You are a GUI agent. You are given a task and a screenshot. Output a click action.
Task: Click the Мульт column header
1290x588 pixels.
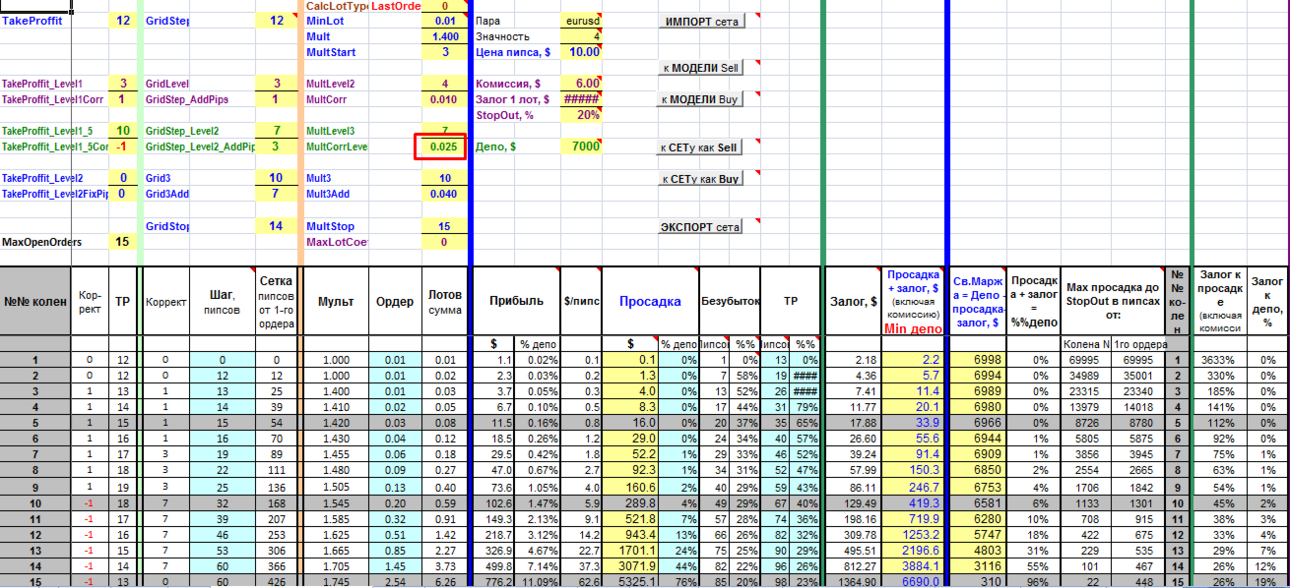[335, 301]
